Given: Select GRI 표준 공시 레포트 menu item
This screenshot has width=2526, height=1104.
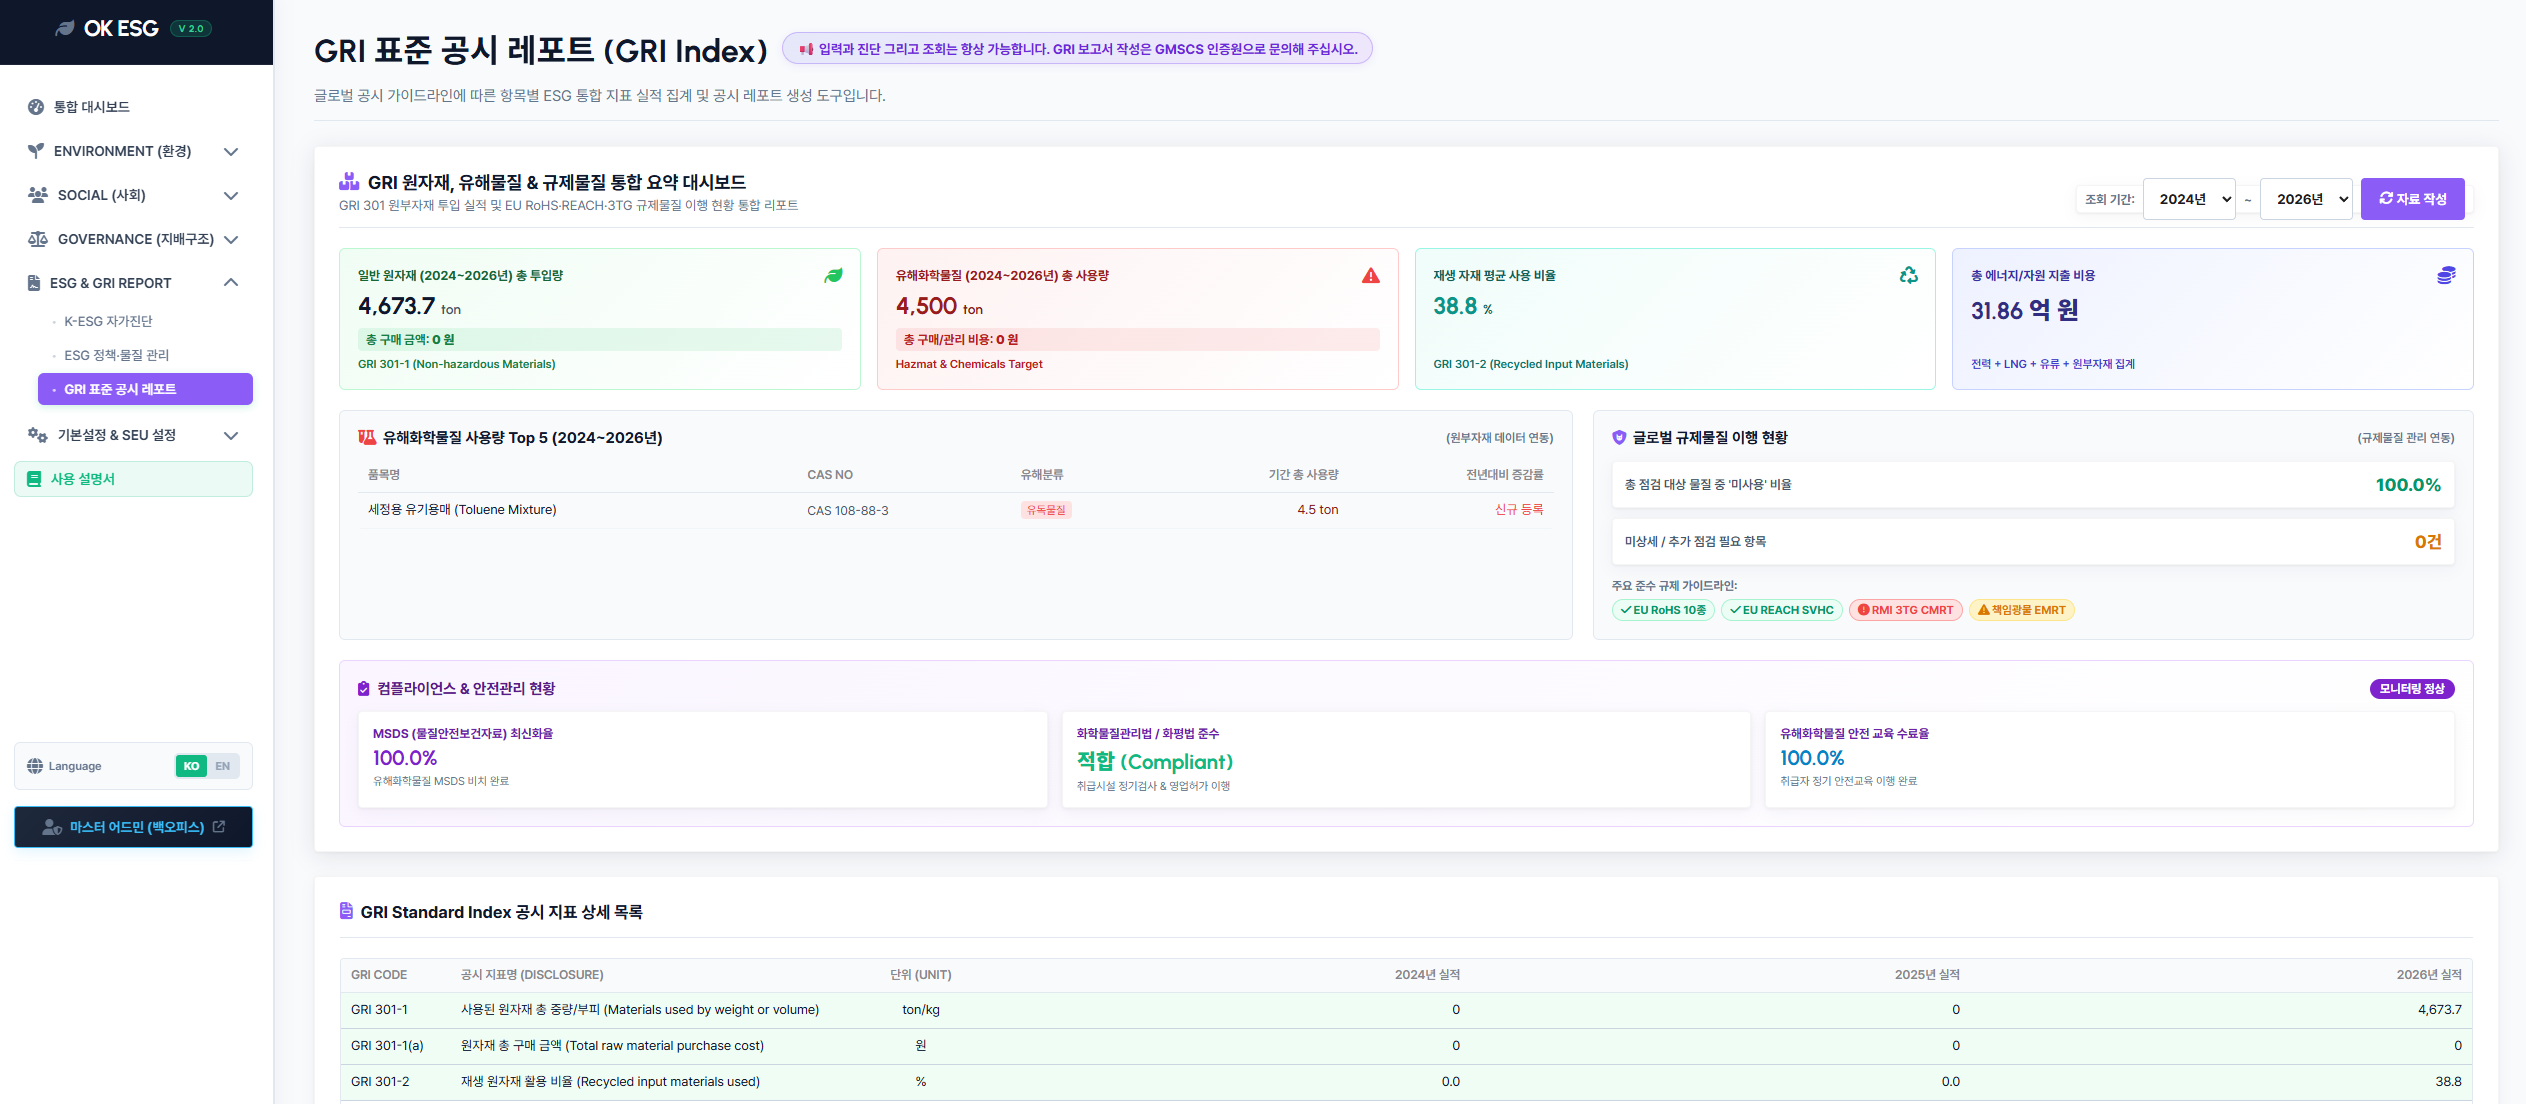Looking at the screenshot, I should (x=145, y=389).
